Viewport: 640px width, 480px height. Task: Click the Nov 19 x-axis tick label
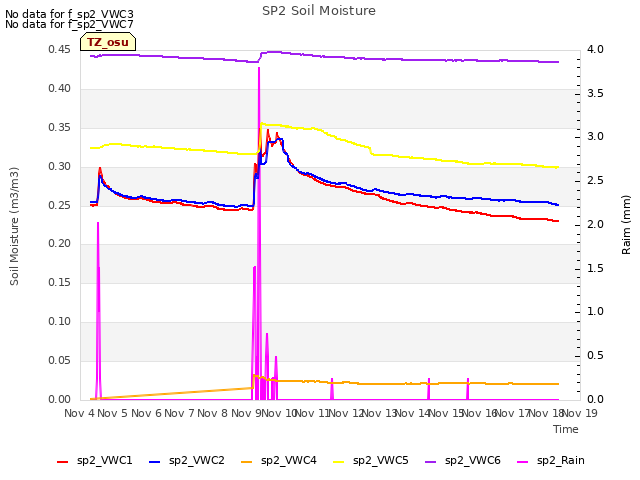[580, 413]
